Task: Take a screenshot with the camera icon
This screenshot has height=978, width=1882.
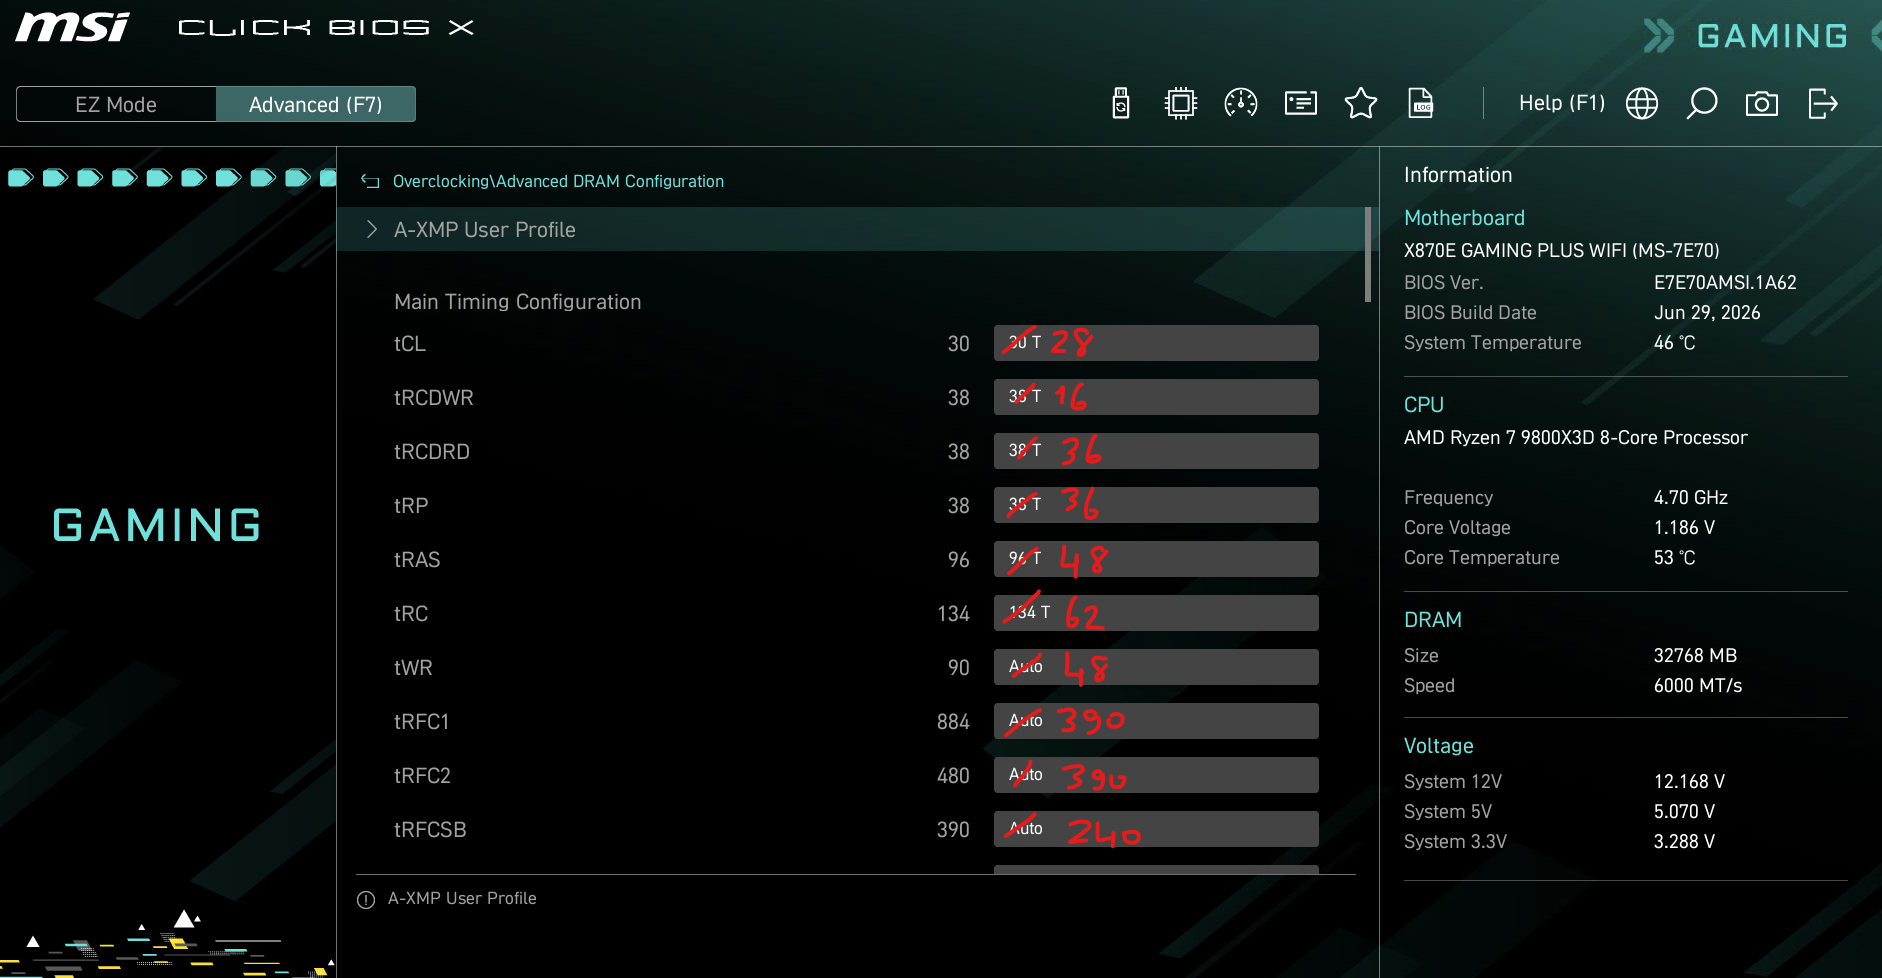Action: click(x=1762, y=104)
